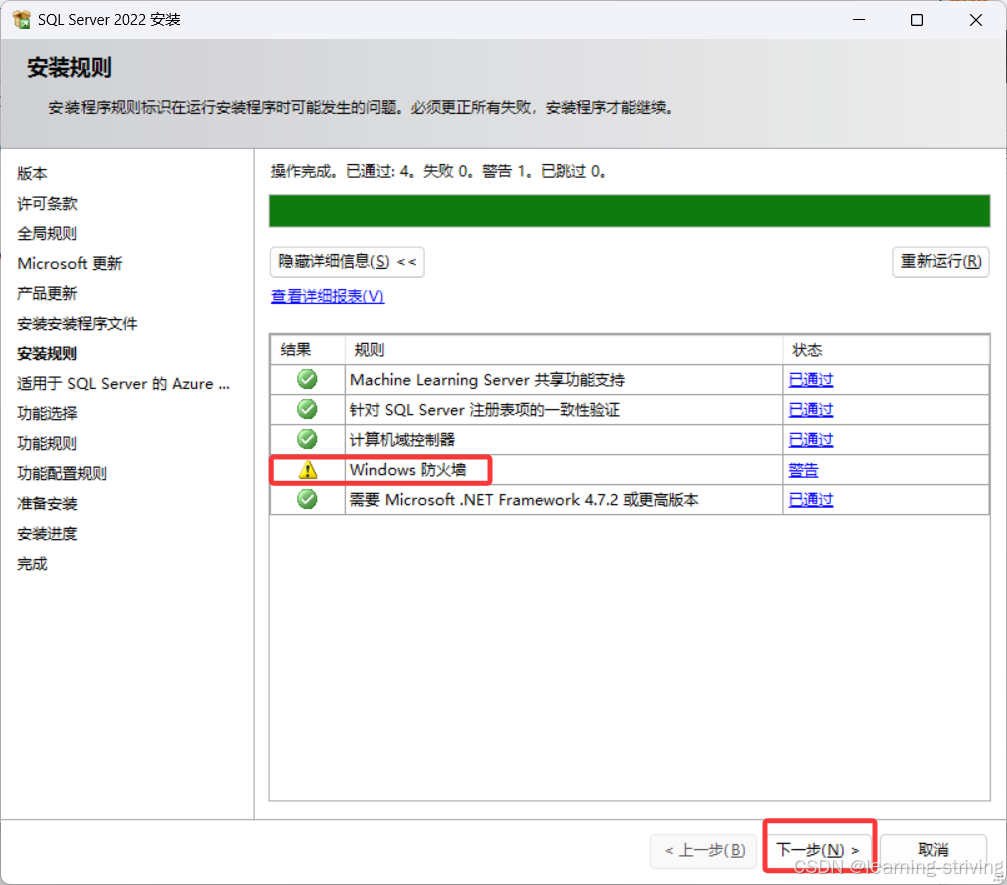Collapse details with 隐藏详细信息(S) button
This screenshot has width=1007, height=885.
coord(347,262)
